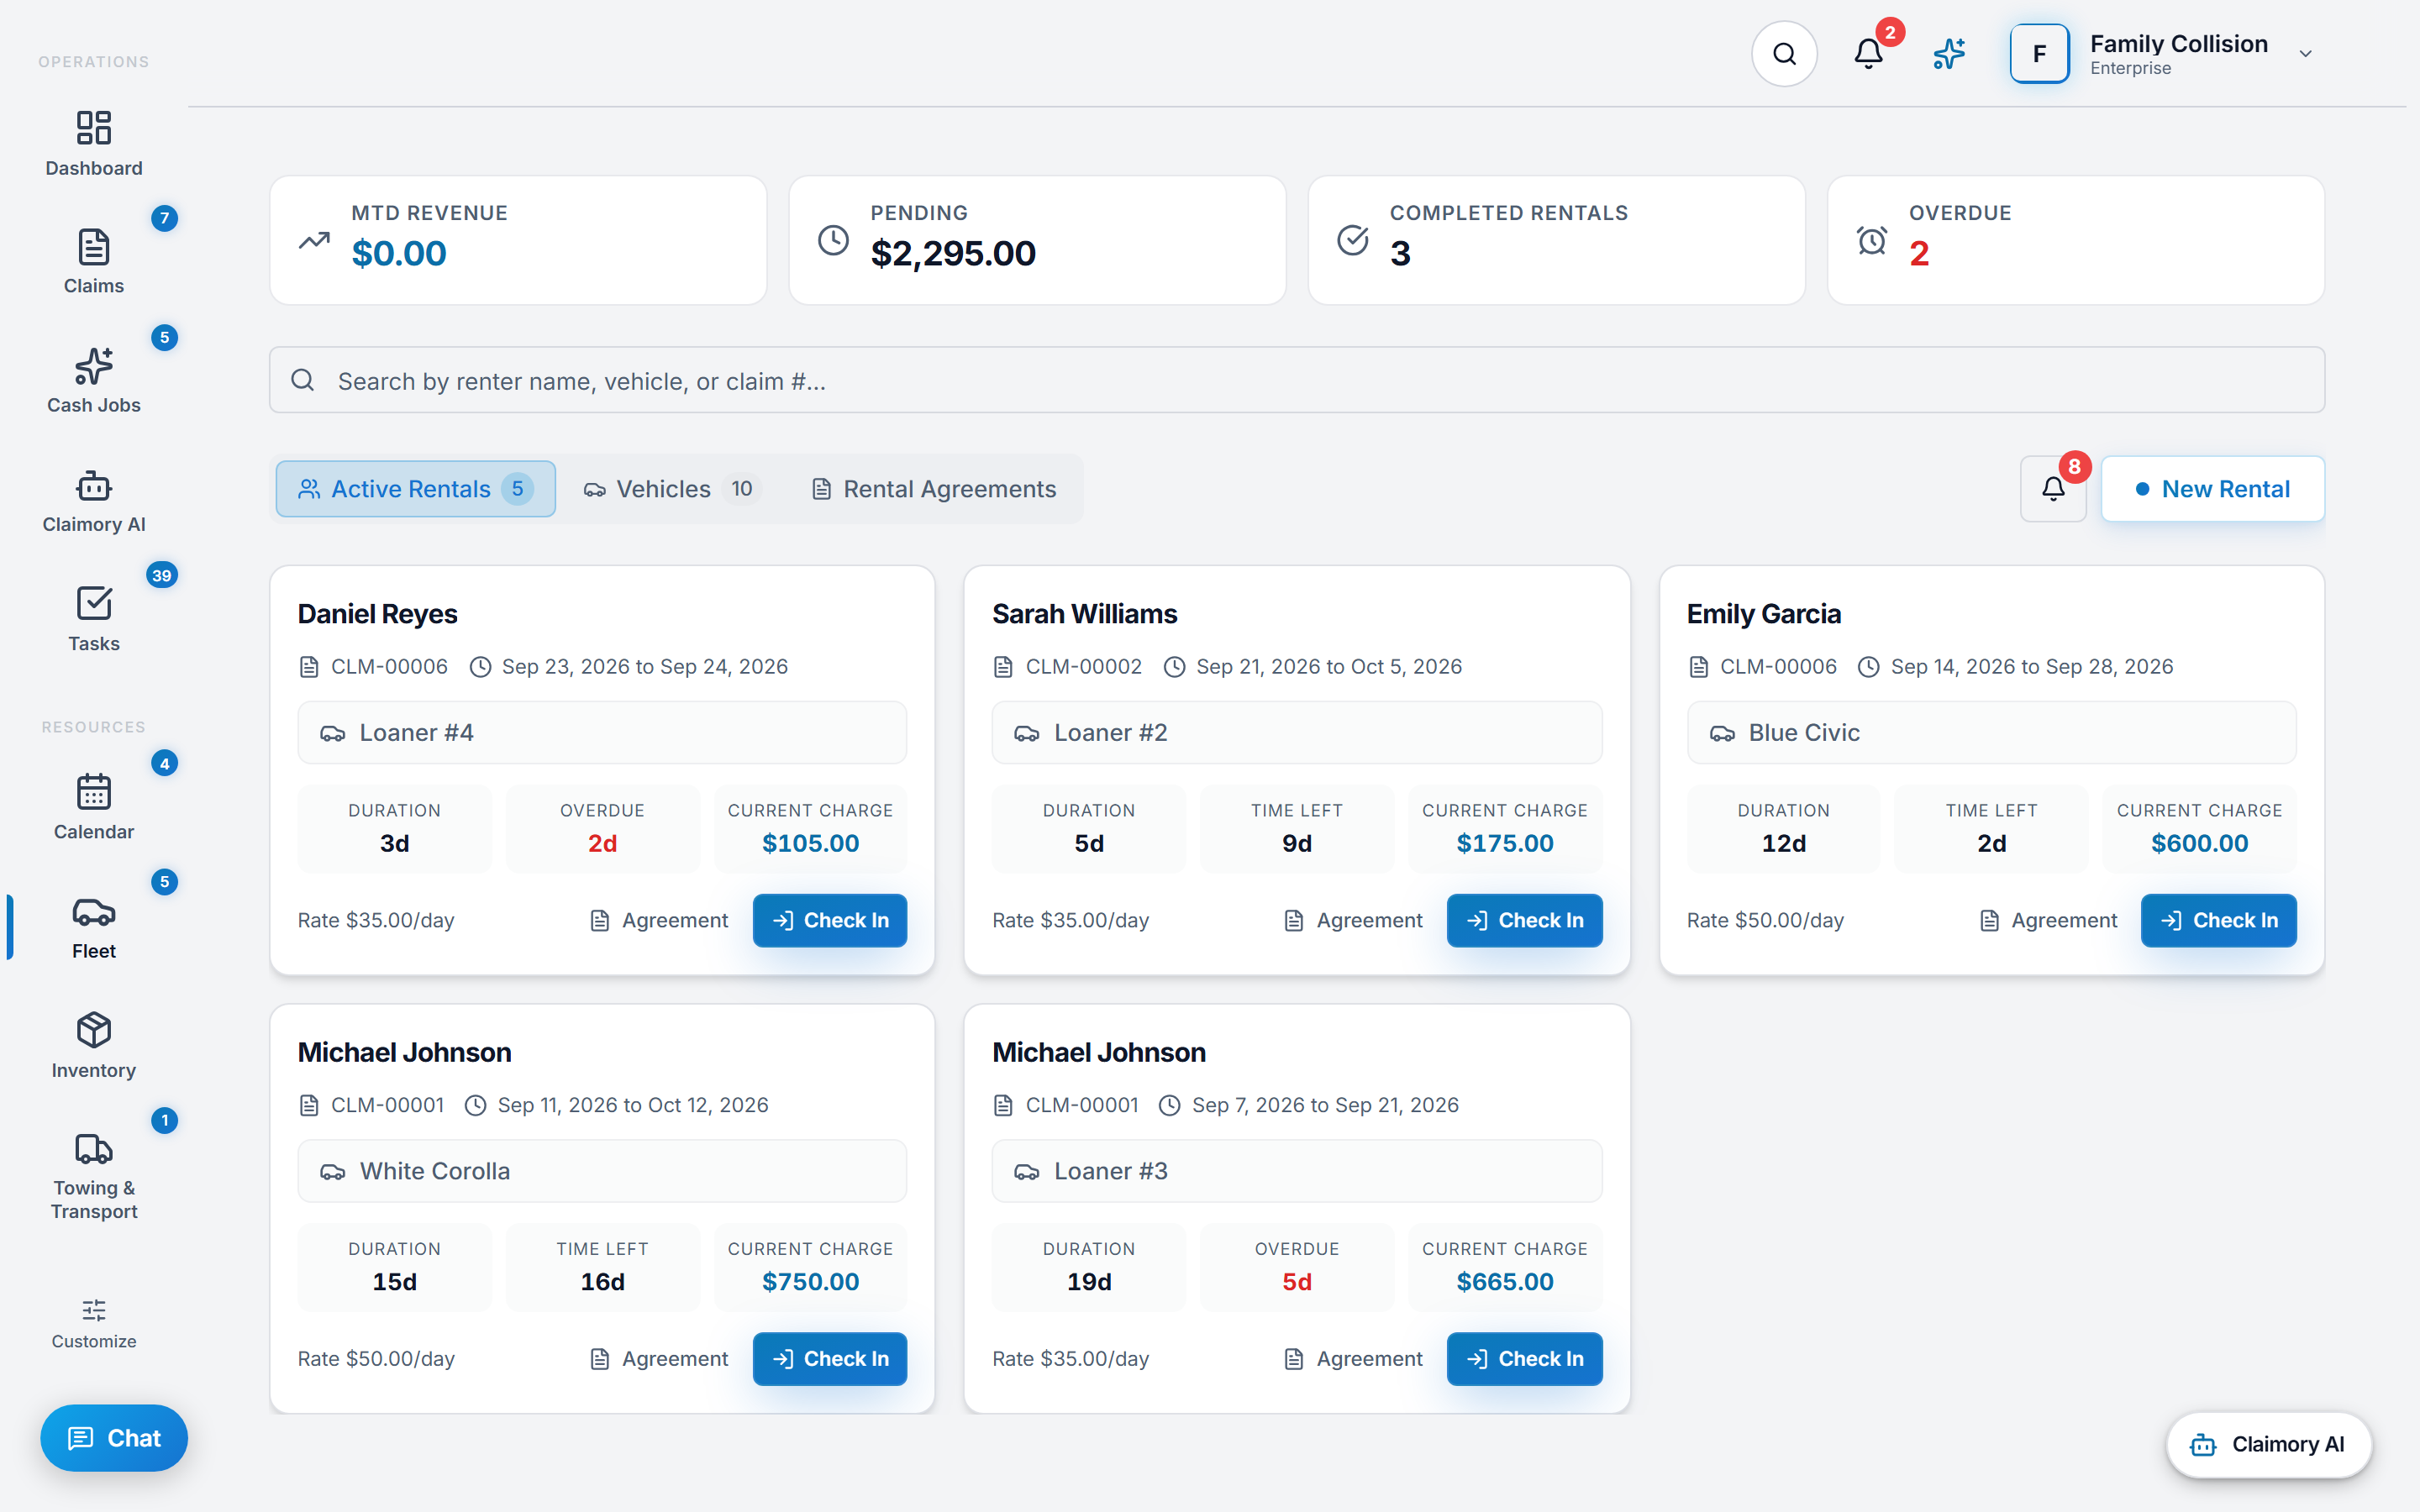Open the Dashboard sidebar icon

[93, 144]
